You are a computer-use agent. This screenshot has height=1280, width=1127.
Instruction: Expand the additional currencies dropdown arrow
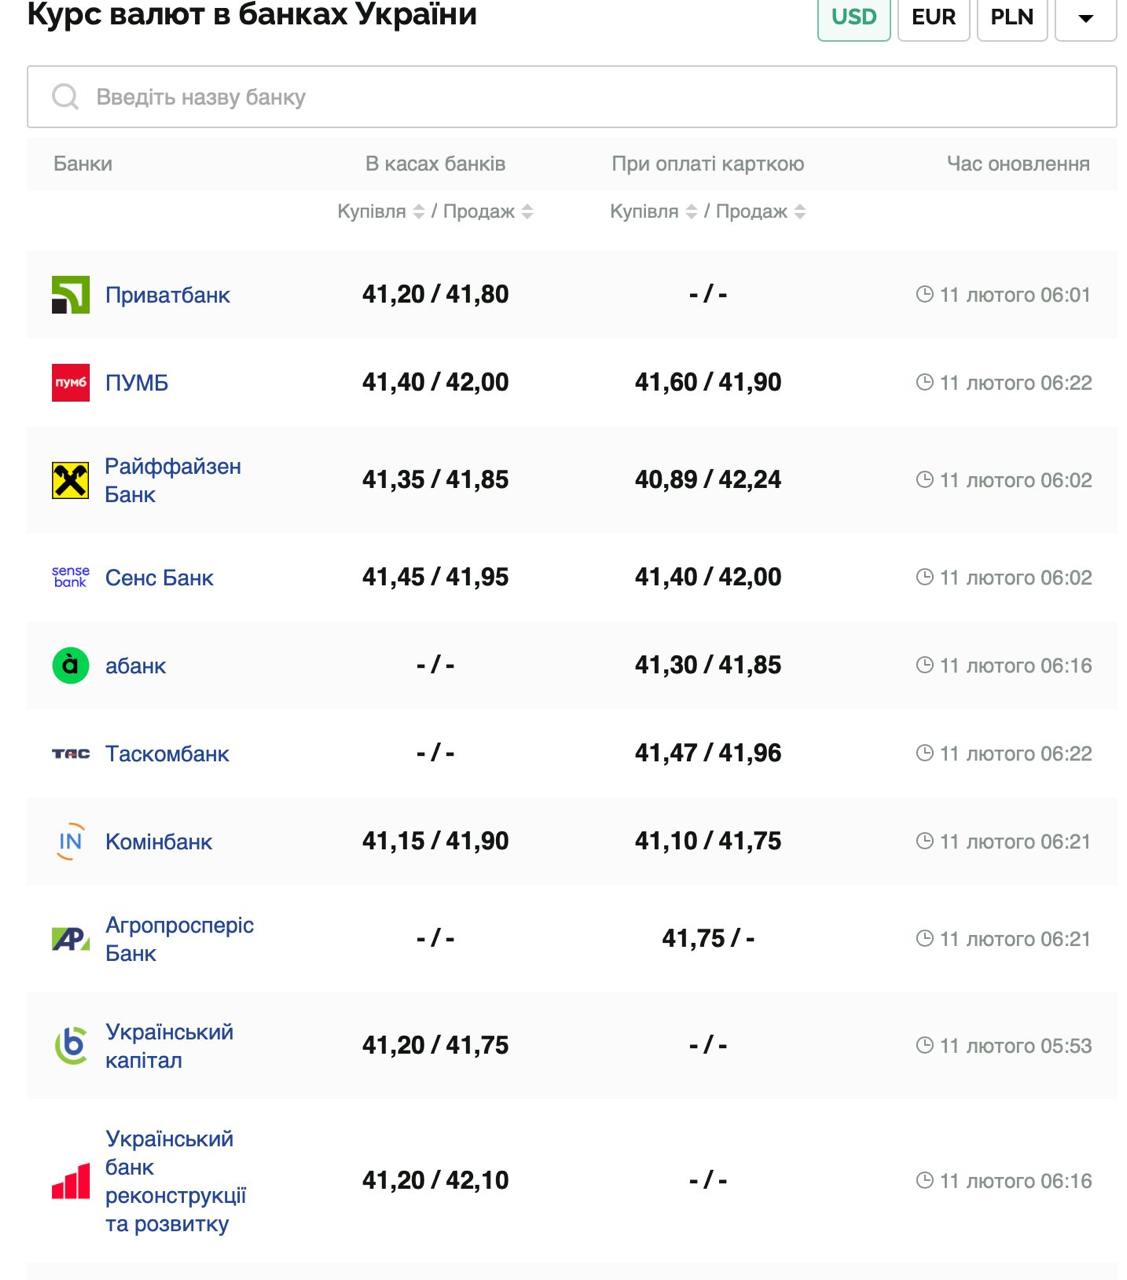click(1085, 17)
